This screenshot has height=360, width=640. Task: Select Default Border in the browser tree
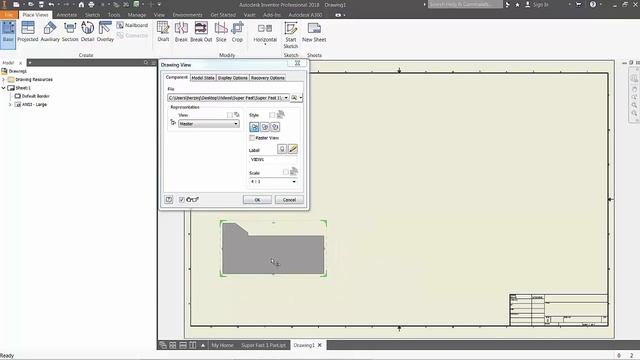(x=32, y=96)
